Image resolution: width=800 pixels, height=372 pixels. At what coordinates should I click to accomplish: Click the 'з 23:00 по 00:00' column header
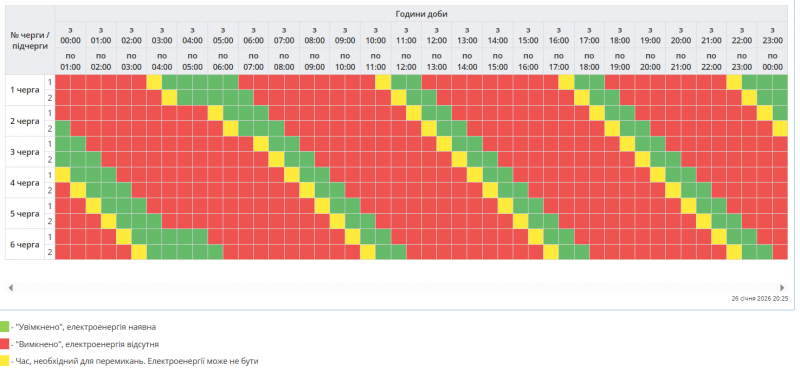772,48
